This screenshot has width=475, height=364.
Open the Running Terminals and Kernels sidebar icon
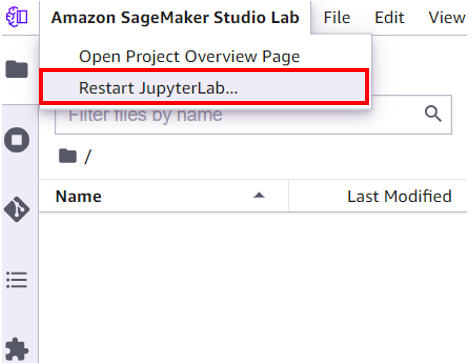coord(17,140)
